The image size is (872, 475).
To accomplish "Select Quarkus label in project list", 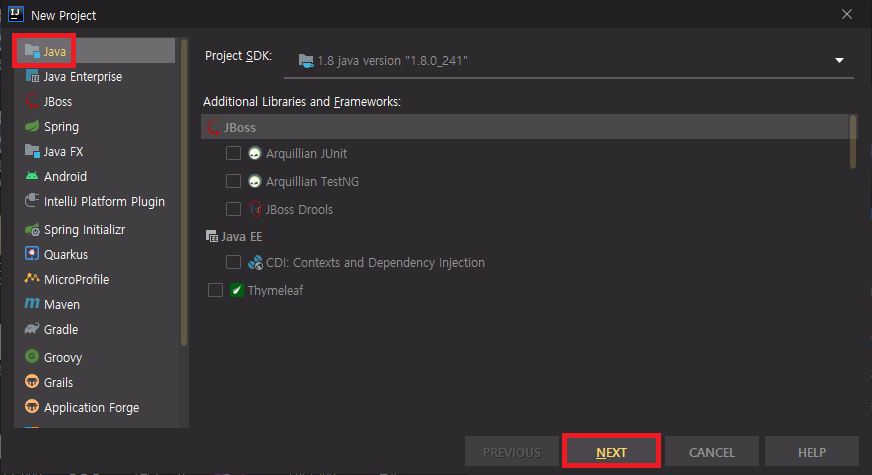I will tap(66, 254).
